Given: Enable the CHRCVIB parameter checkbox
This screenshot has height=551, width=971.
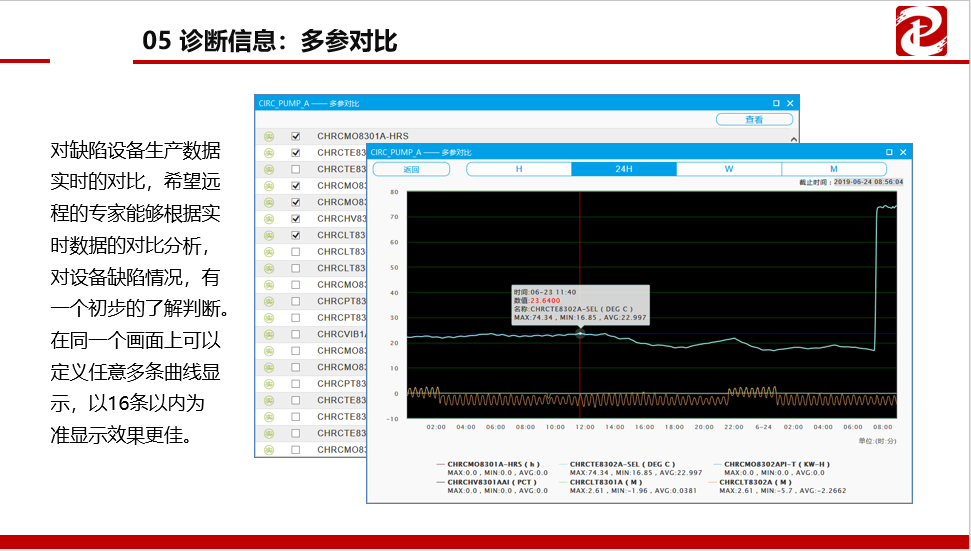Looking at the screenshot, I should [295, 334].
